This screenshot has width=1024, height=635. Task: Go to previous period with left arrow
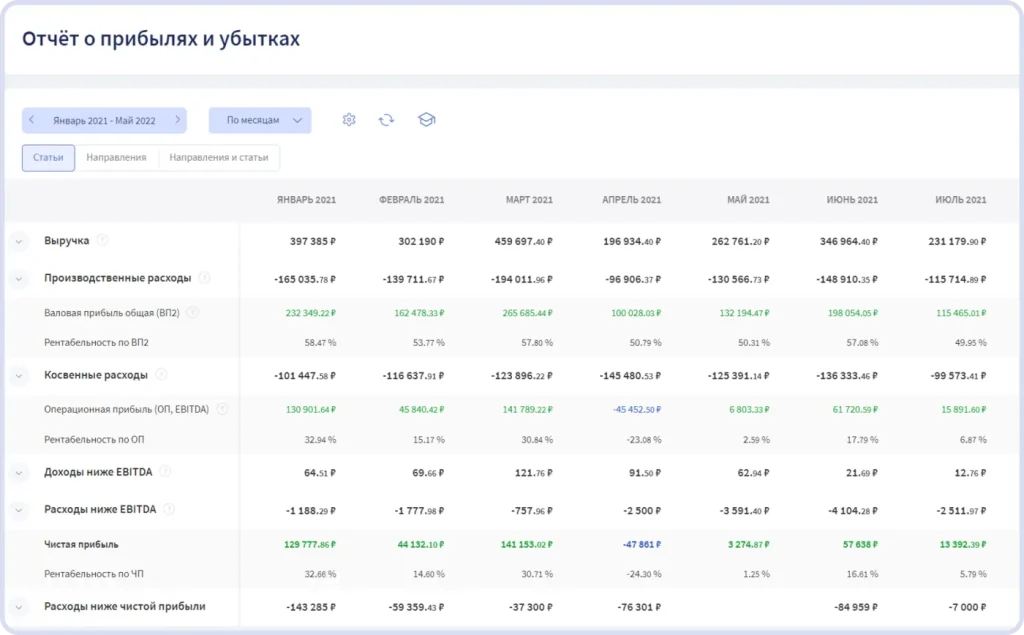[x=31, y=120]
